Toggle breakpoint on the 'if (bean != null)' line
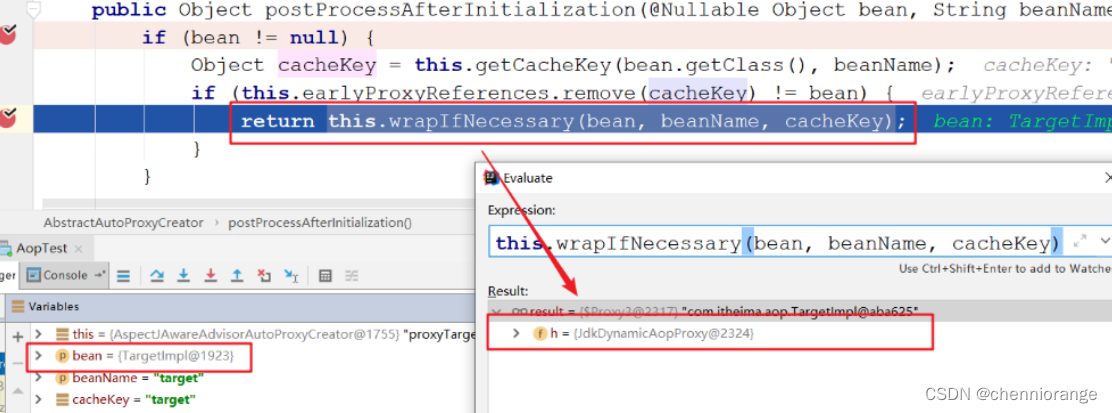Viewport: 1112px width, 413px height. (x=8, y=35)
